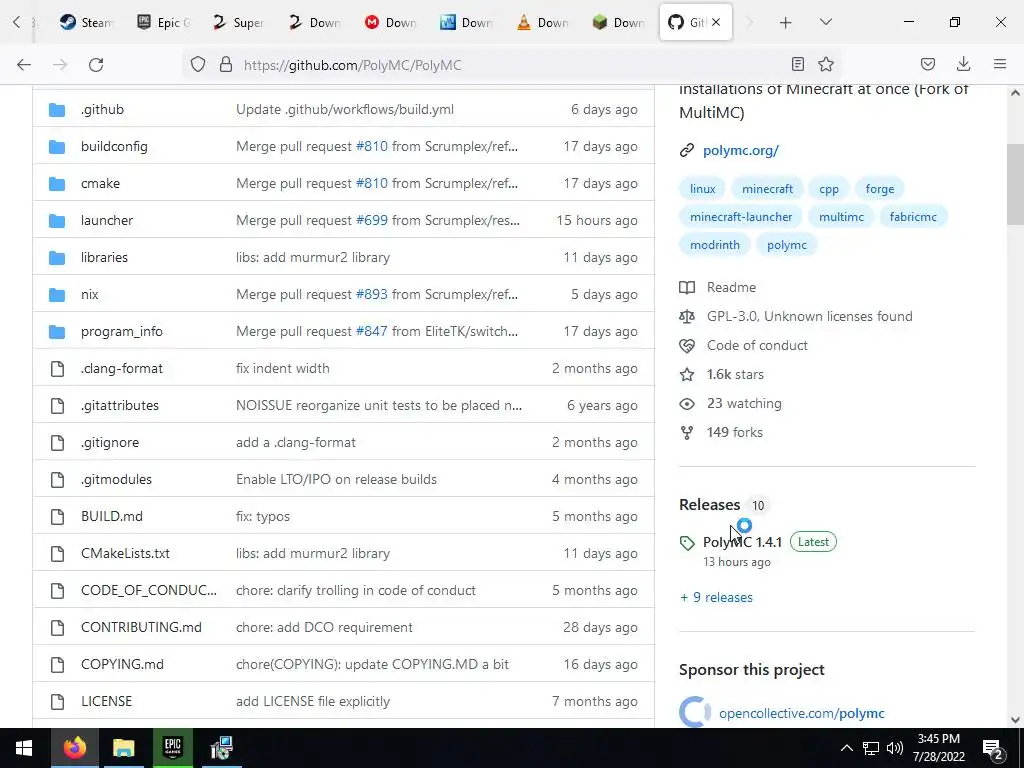This screenshot has width=1024, height=768.
Task: Open File Explorer from the taskbar
Action: (x=123, y=748)
